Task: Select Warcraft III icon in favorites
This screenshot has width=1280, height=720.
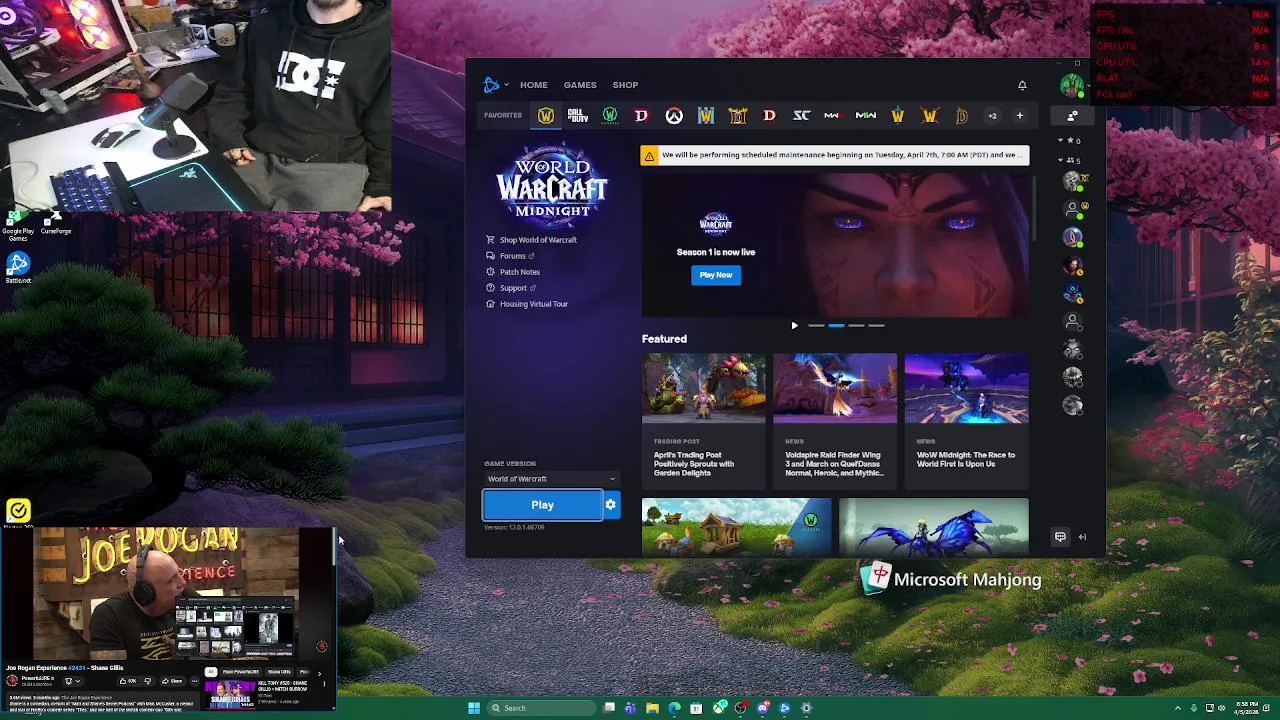Action: click(706, 116)
